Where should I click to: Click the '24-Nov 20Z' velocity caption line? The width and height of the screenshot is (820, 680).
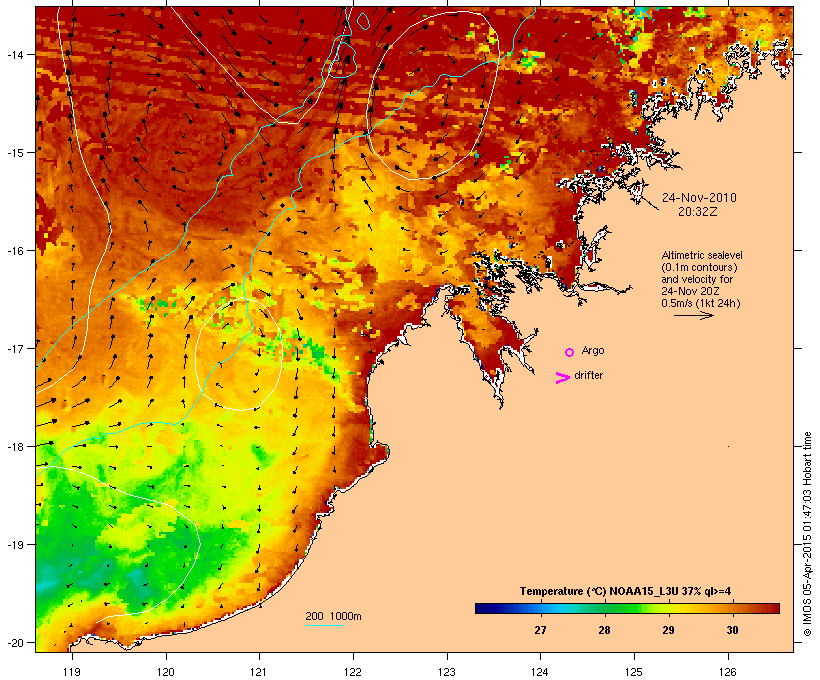tap(690, 291)
